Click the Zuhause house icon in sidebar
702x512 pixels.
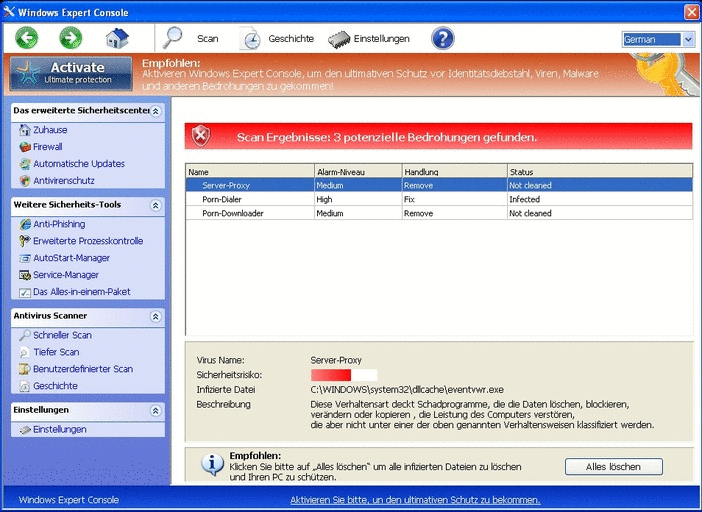(25, 130)
